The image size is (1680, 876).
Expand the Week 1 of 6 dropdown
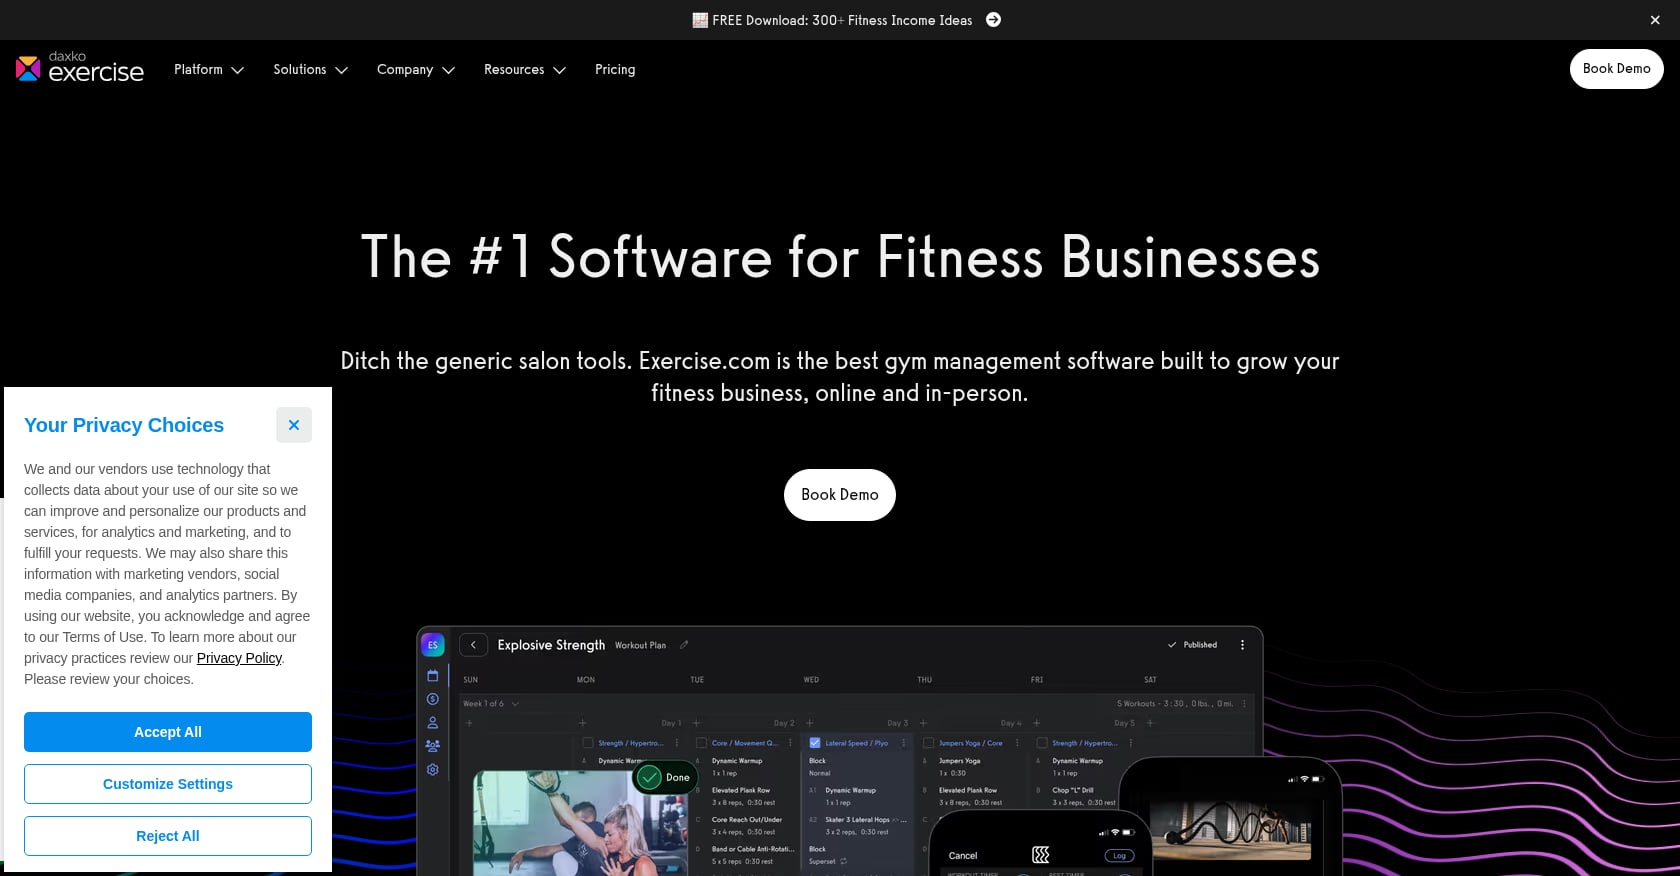click(x=491, y=704)
